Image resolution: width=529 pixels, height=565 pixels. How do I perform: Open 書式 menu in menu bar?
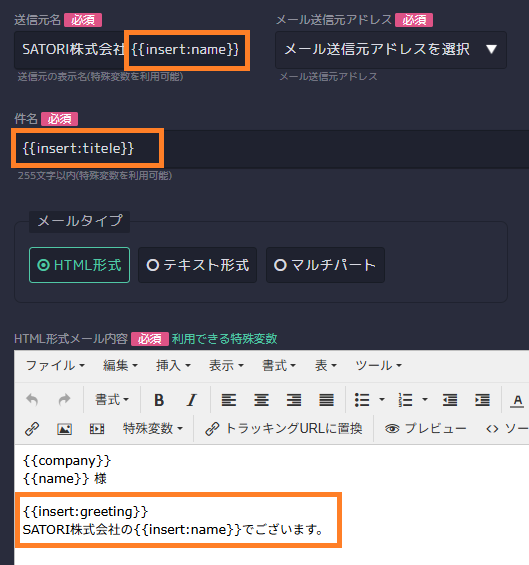pos(279,365)
